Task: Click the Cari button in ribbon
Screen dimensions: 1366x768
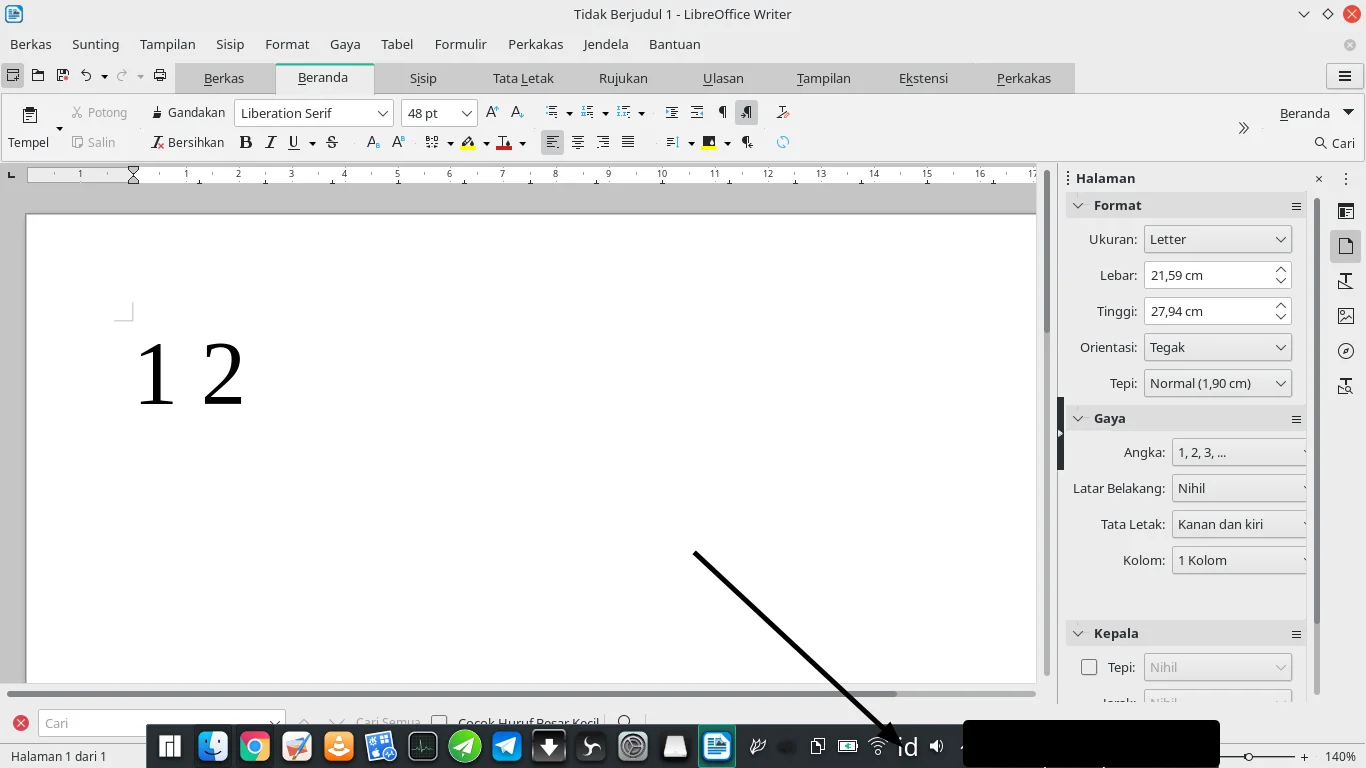Action: 1335,143
